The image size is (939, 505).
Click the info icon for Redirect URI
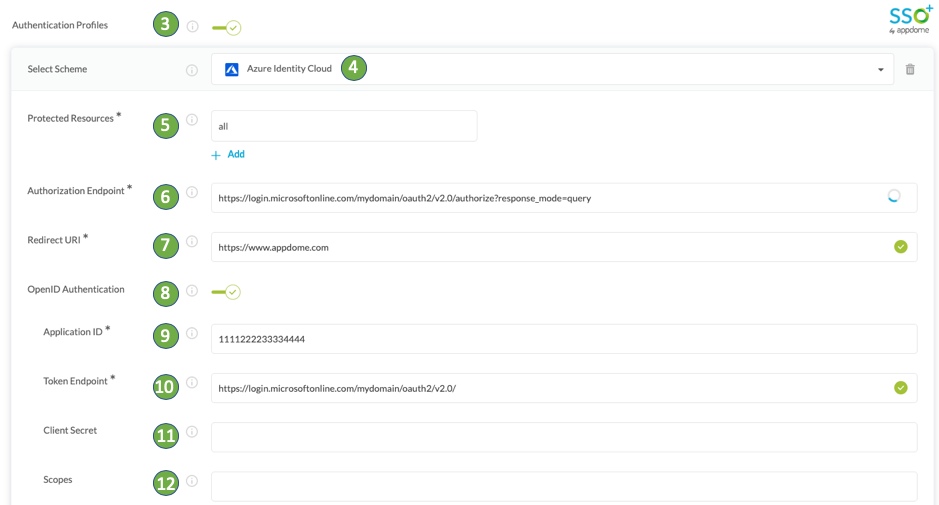[192, 241]
